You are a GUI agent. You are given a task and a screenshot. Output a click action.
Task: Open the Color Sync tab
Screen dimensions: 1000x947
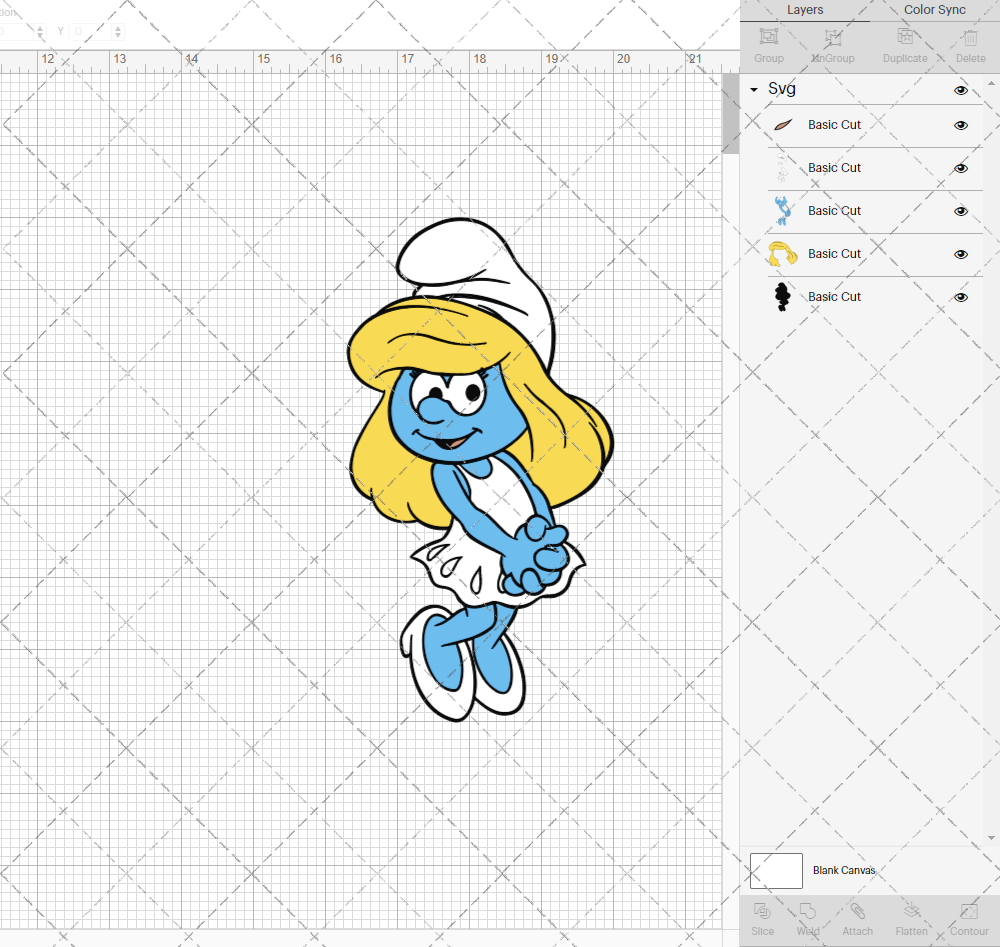934,10
